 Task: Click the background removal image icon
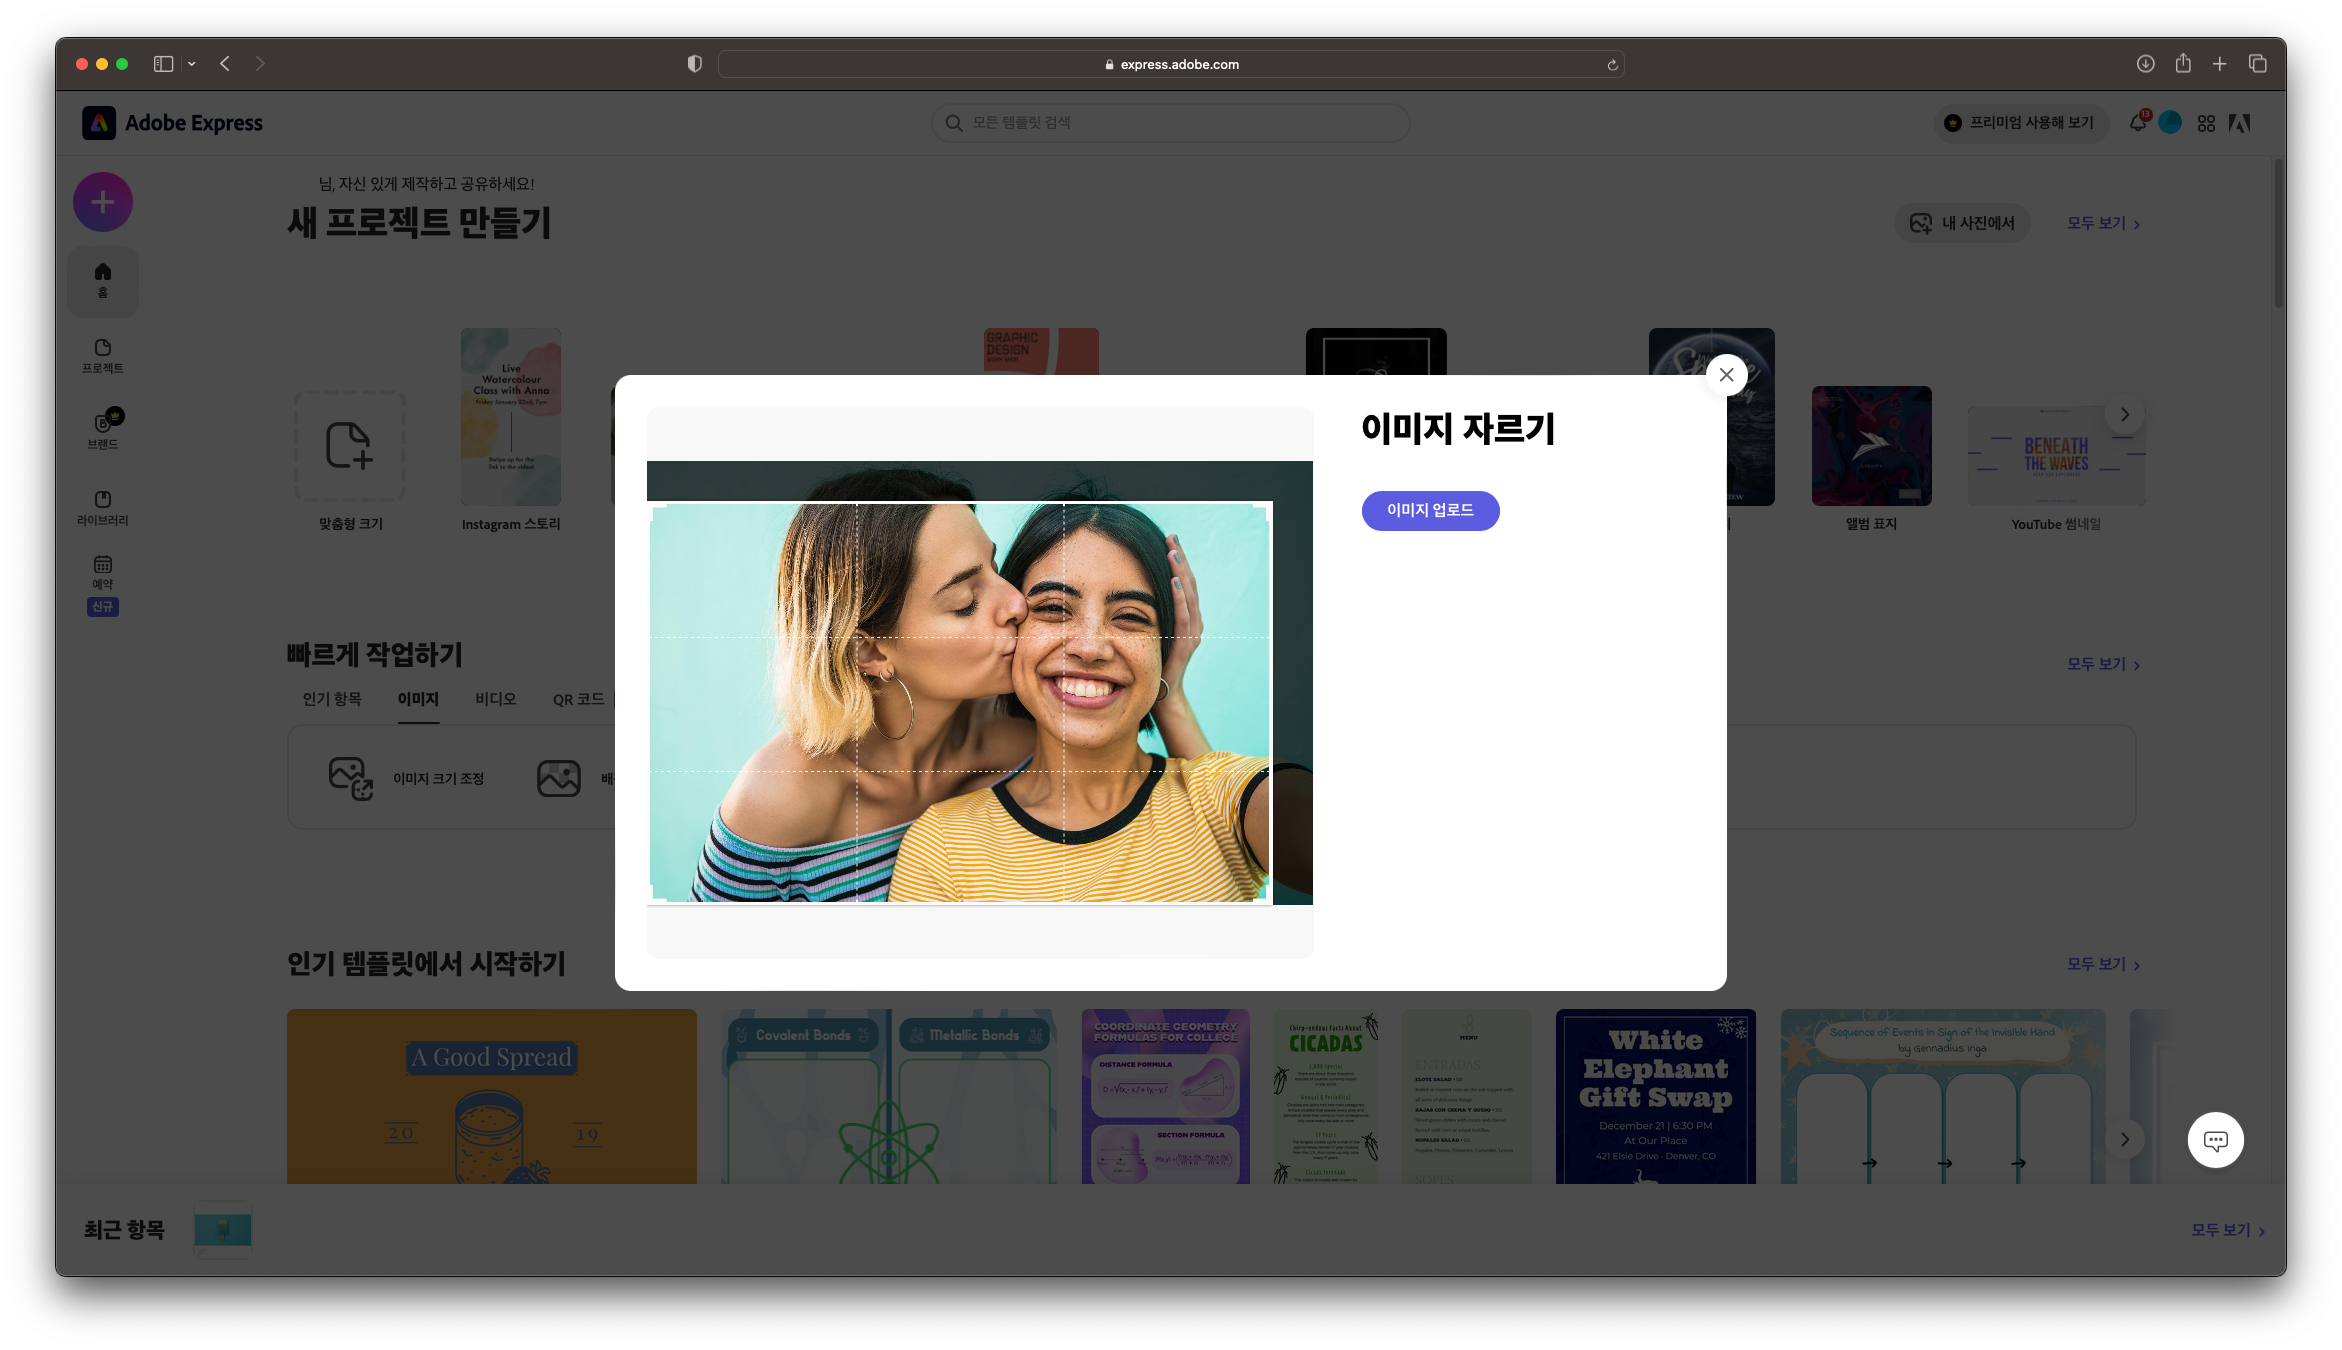[x=558, y=778]
